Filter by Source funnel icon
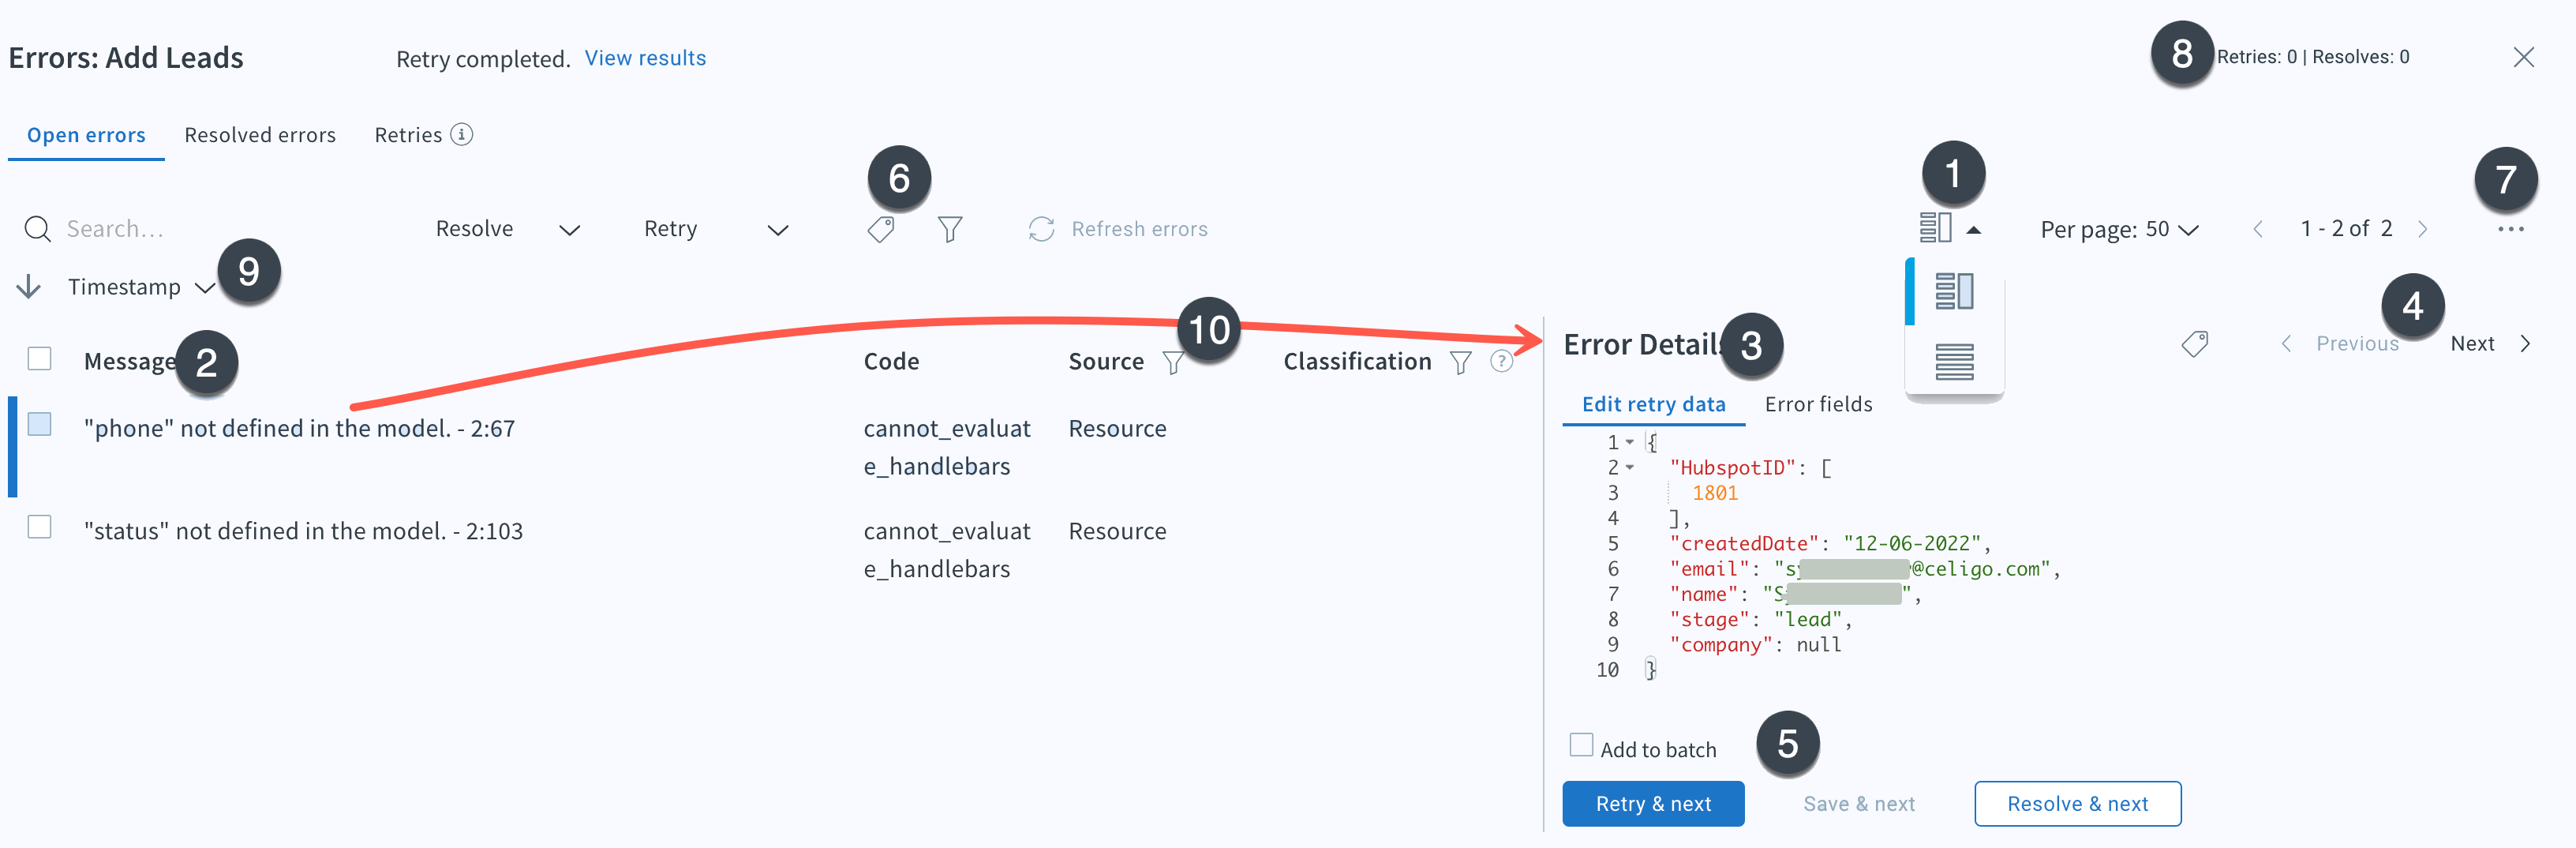2576x848 pixels. (x=1173, y=362)
